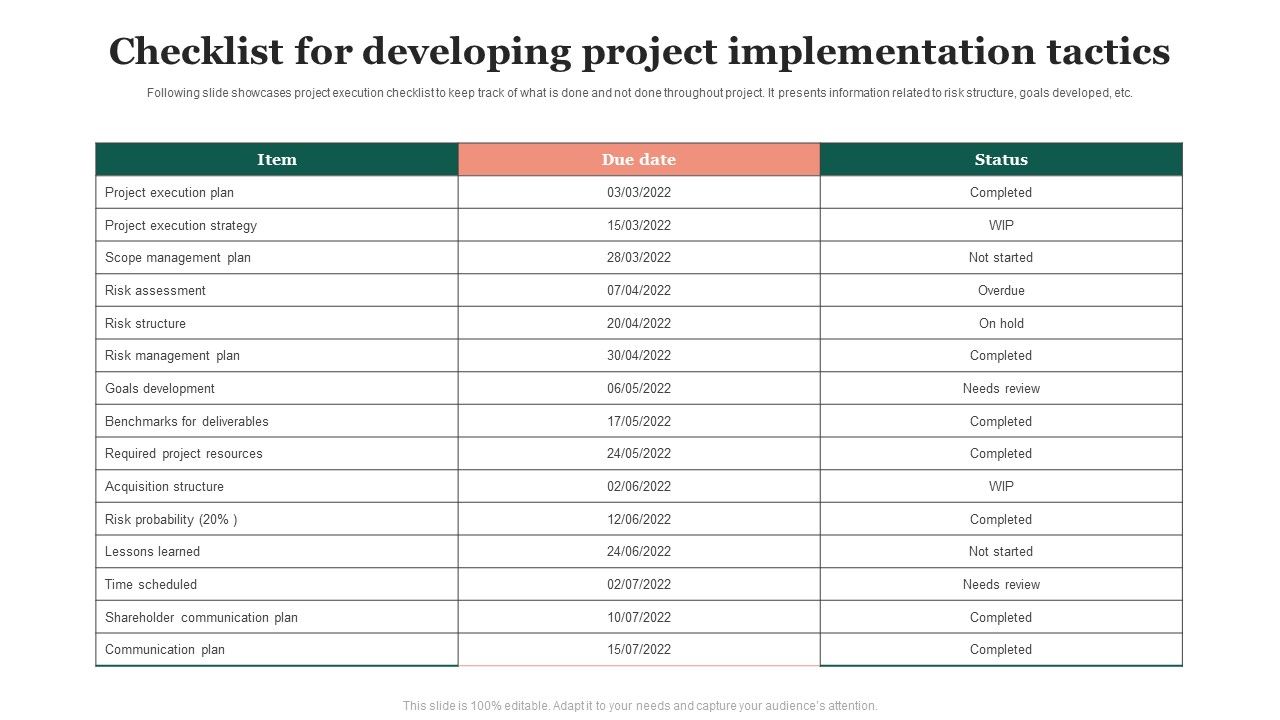Click 'Completed' status for Shareholder communication plan
Viewport: 1280px width, 720px height.
[1001, 617]
